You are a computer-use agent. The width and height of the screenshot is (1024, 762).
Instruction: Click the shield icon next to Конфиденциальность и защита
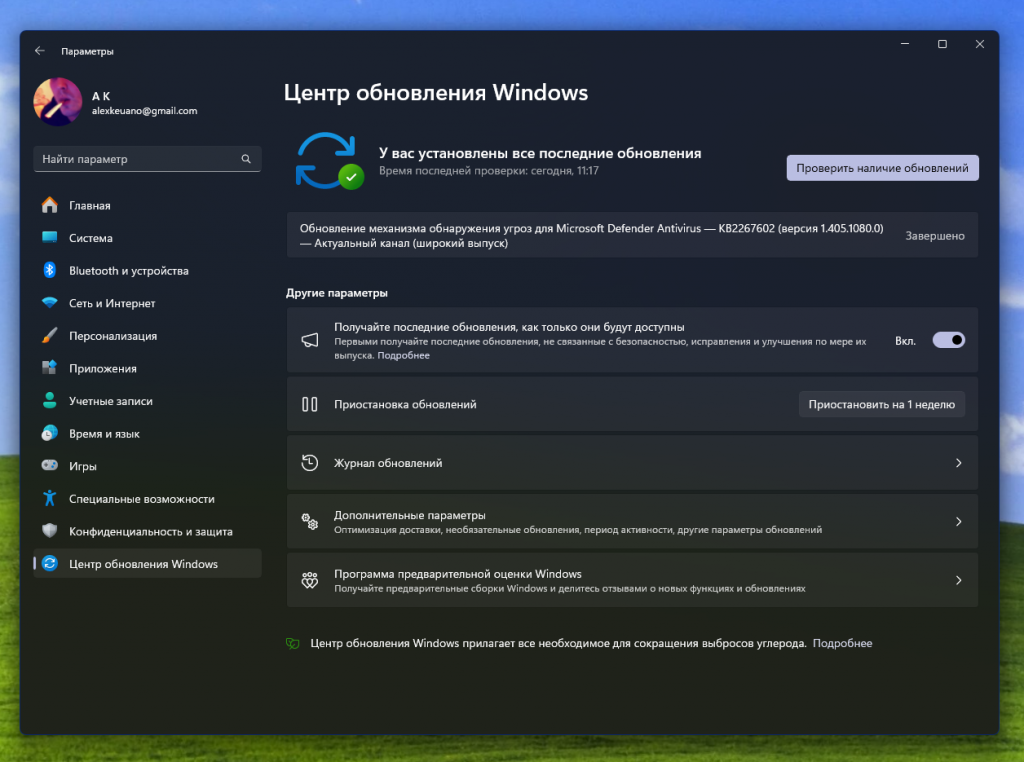tap(50, 530)
